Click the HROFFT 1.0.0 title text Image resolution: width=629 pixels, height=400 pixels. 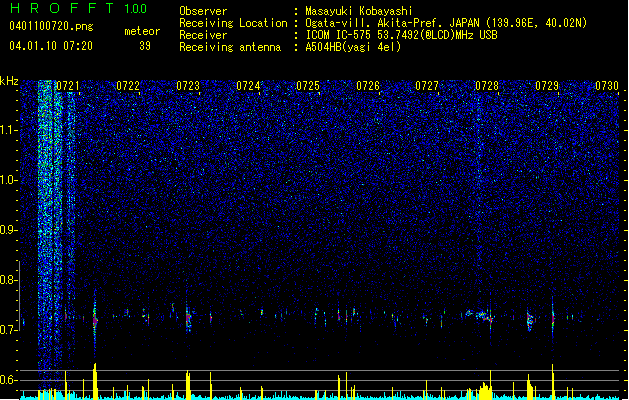coord(79,8)
